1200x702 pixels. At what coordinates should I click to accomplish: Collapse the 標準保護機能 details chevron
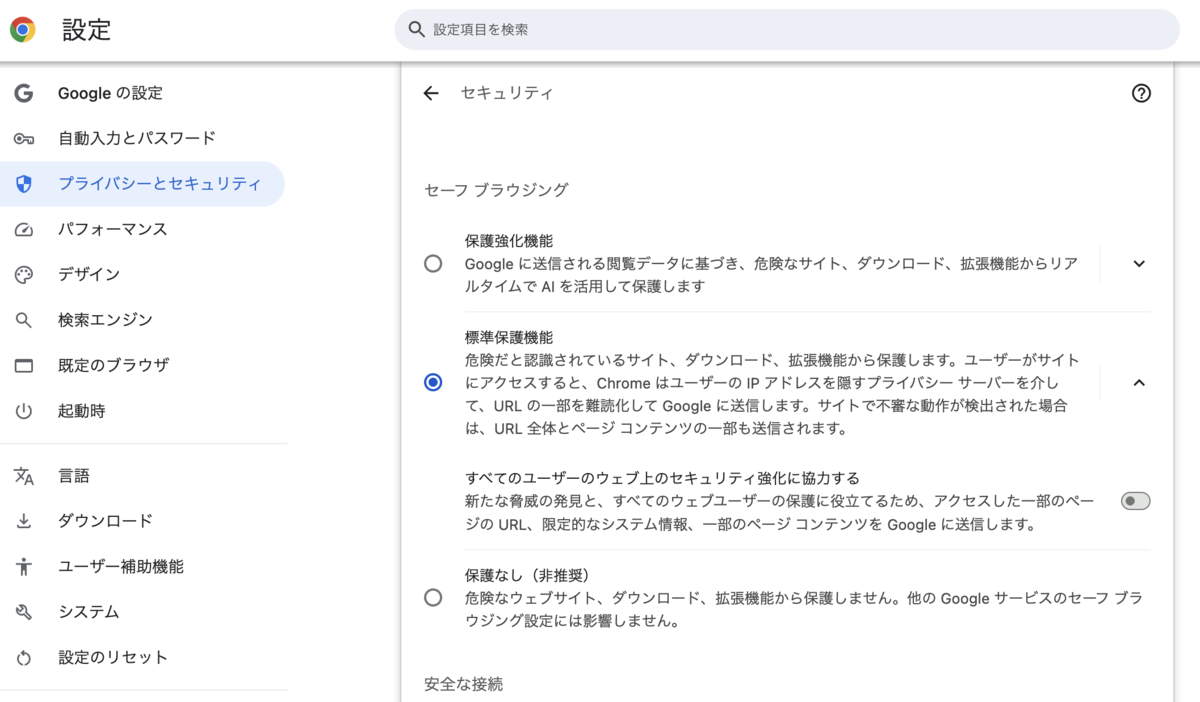click(x=1139, y=382)
